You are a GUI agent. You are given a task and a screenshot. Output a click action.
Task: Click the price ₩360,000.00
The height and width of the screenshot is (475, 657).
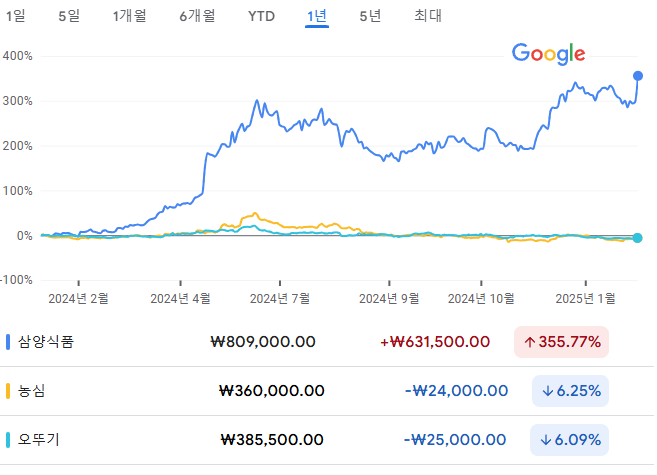[272, 391]
